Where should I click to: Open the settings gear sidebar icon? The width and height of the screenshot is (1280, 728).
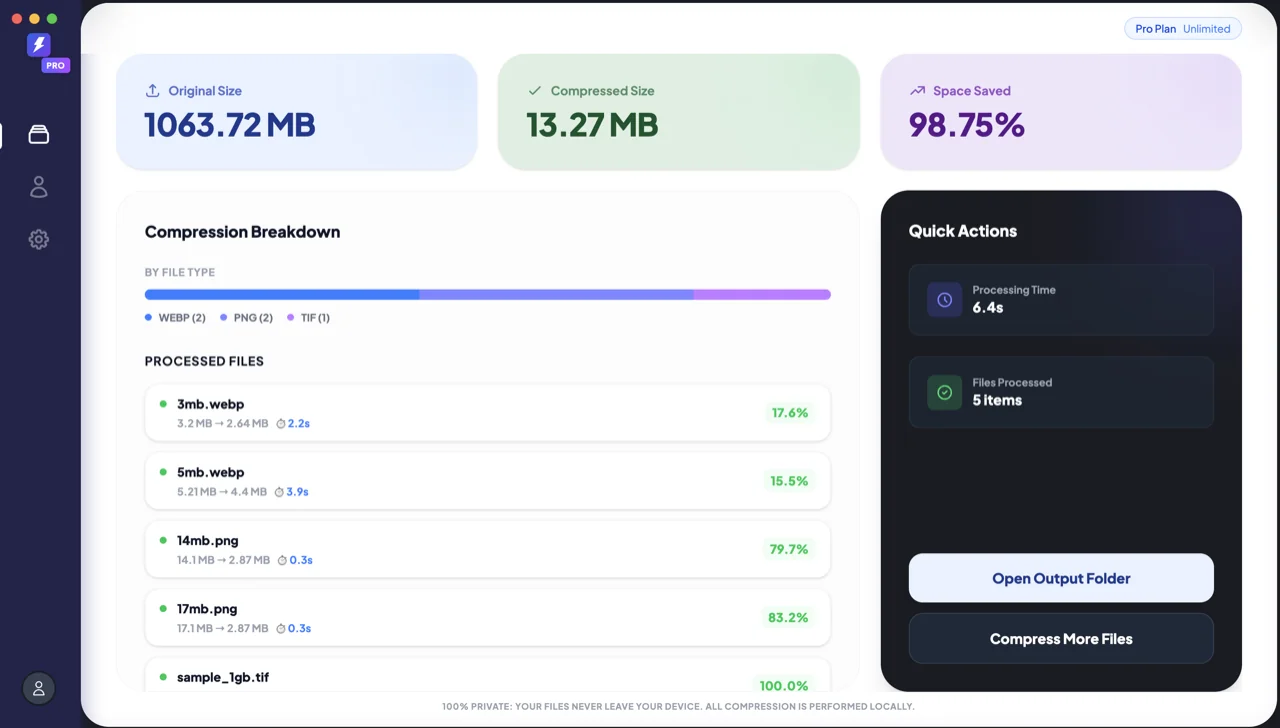coord(39,239)
